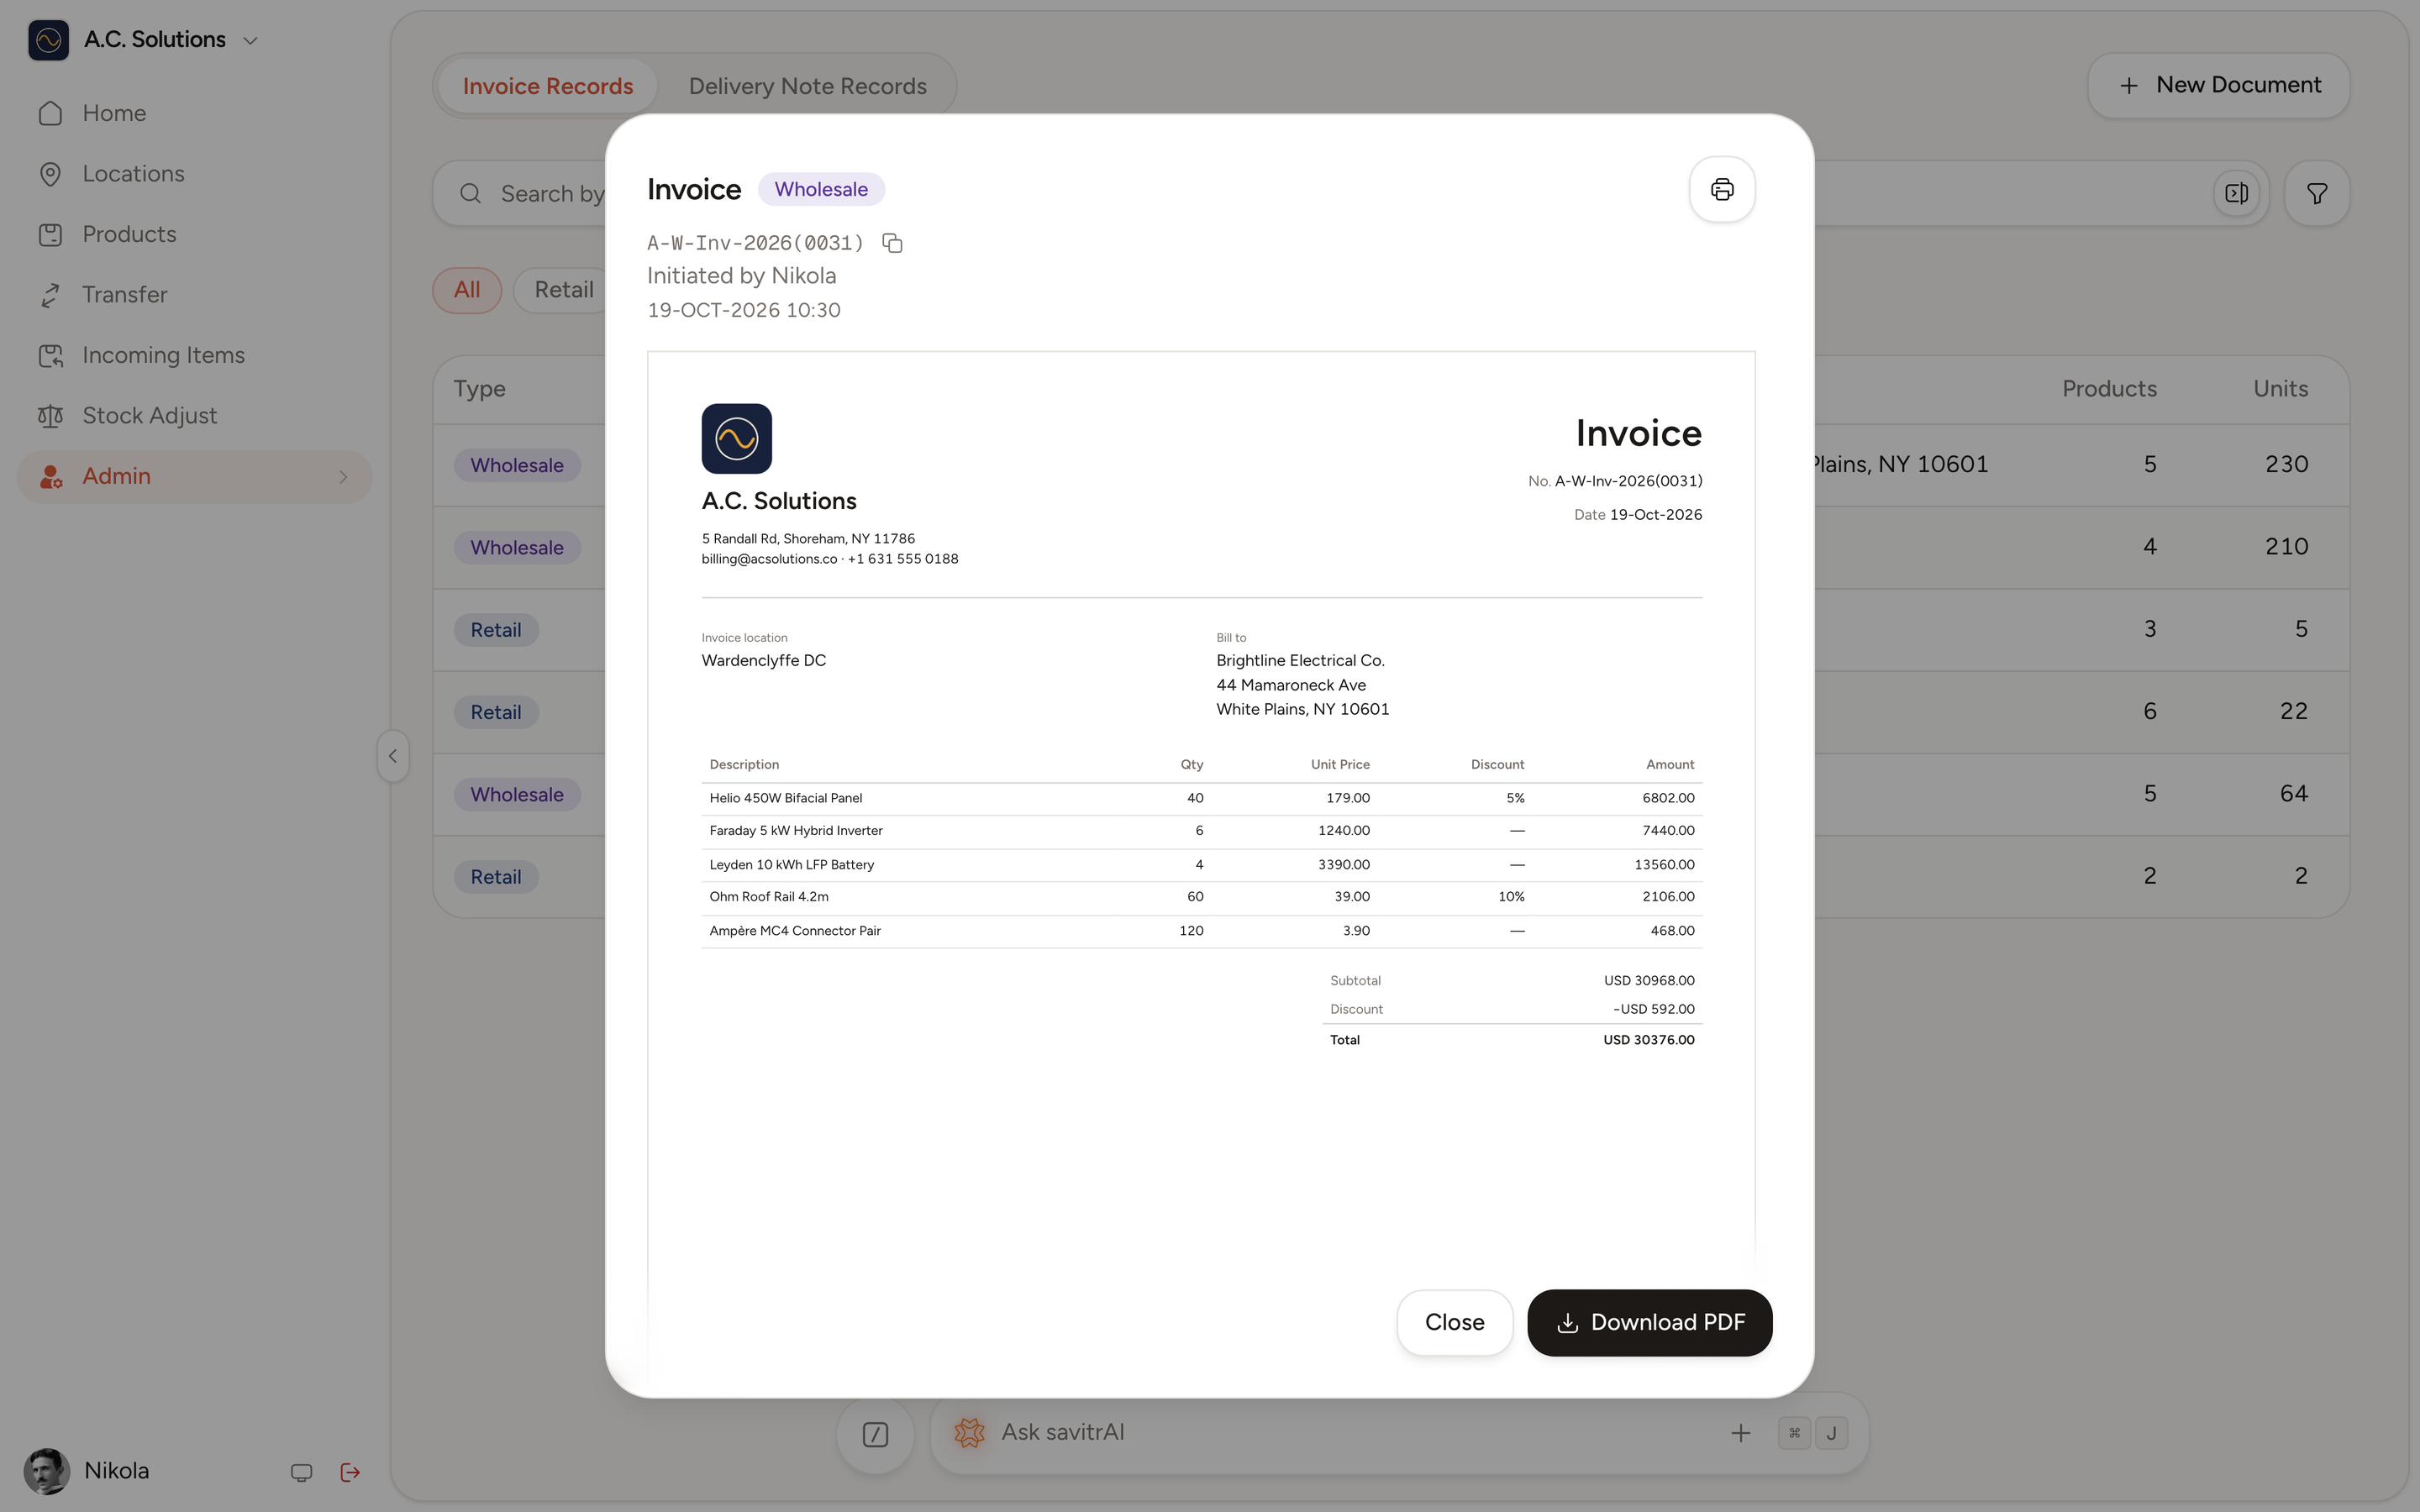
Task: Click the savitrAI assistant star icon
Action: 969,1432
